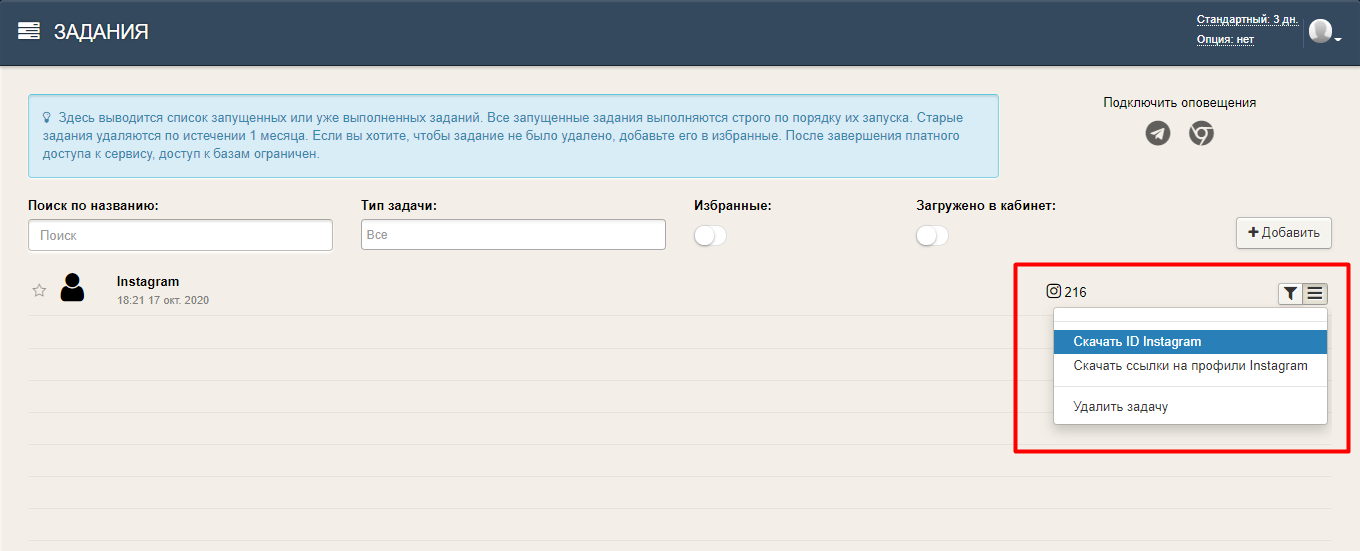Star the Instagram task as favorite
Viewport: 1360px width, 551px height.
39,290
